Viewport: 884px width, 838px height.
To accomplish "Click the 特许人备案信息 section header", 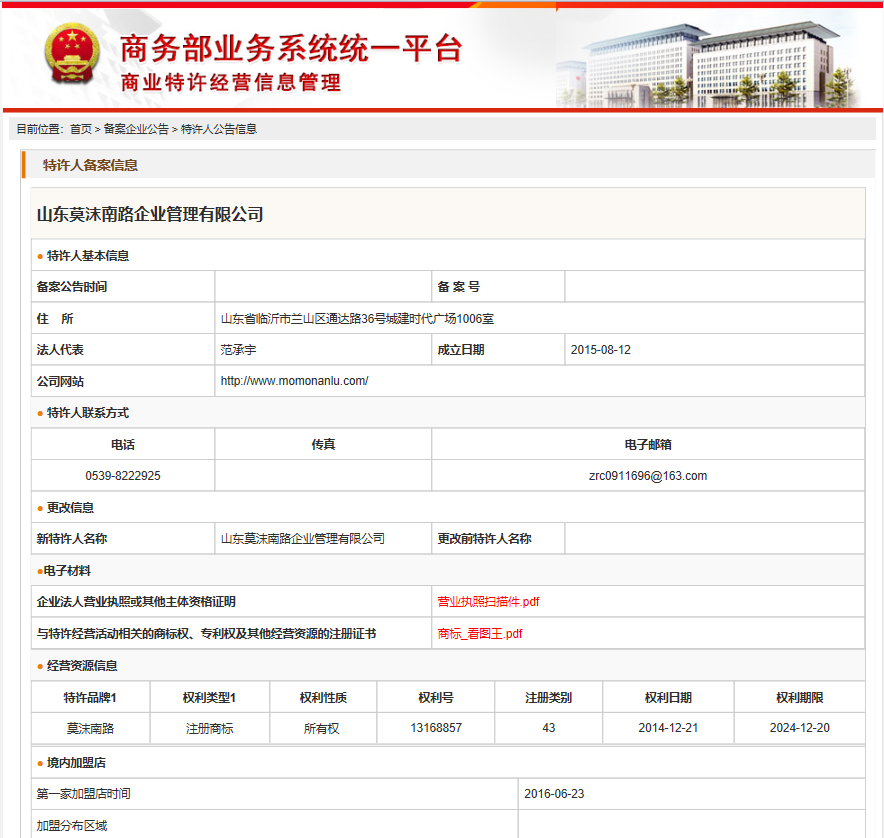I will [x=90, y=165].
